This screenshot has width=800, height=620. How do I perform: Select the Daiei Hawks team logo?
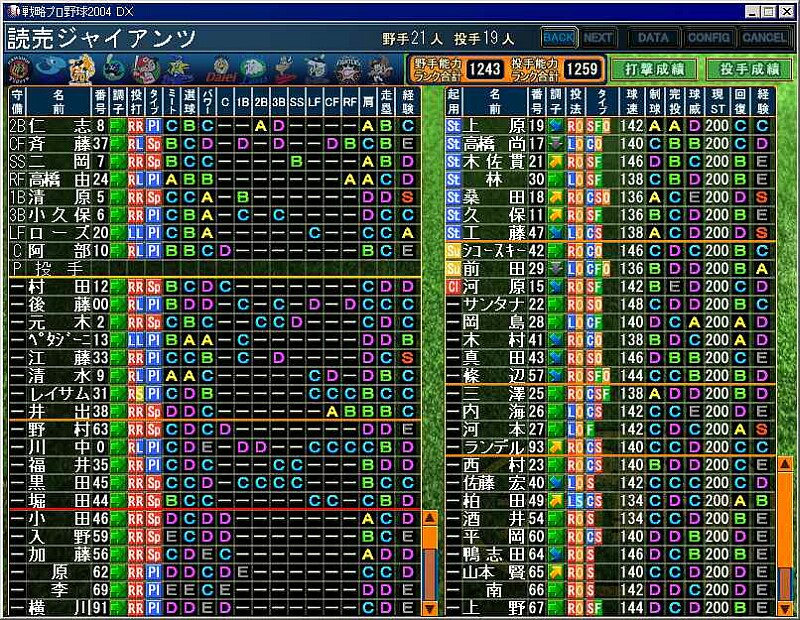coord(221,70)
